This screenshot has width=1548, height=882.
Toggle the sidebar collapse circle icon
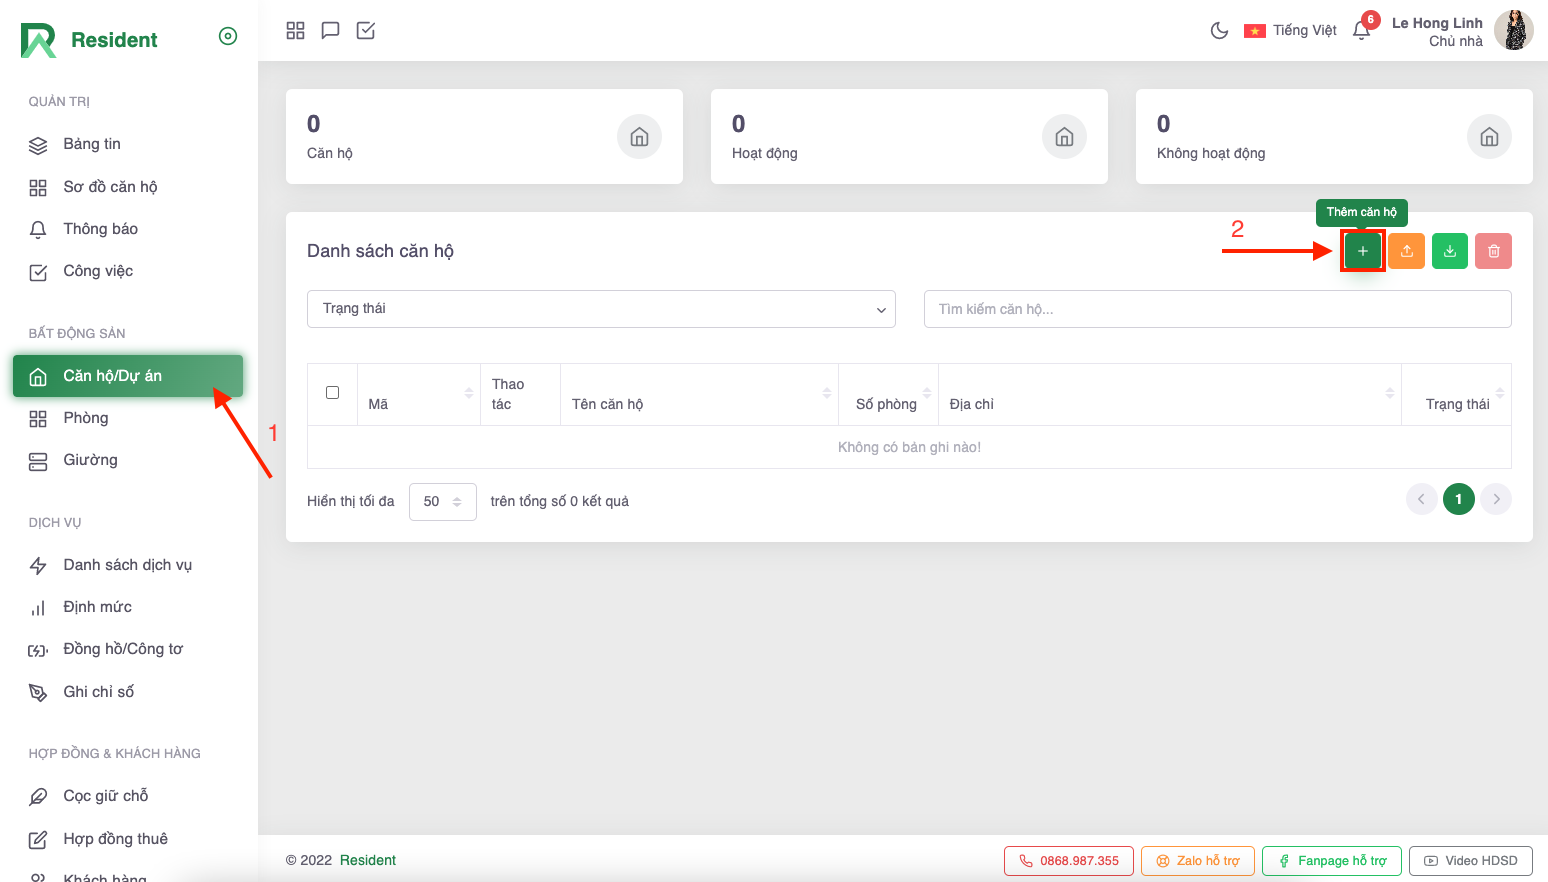(228, 37)
